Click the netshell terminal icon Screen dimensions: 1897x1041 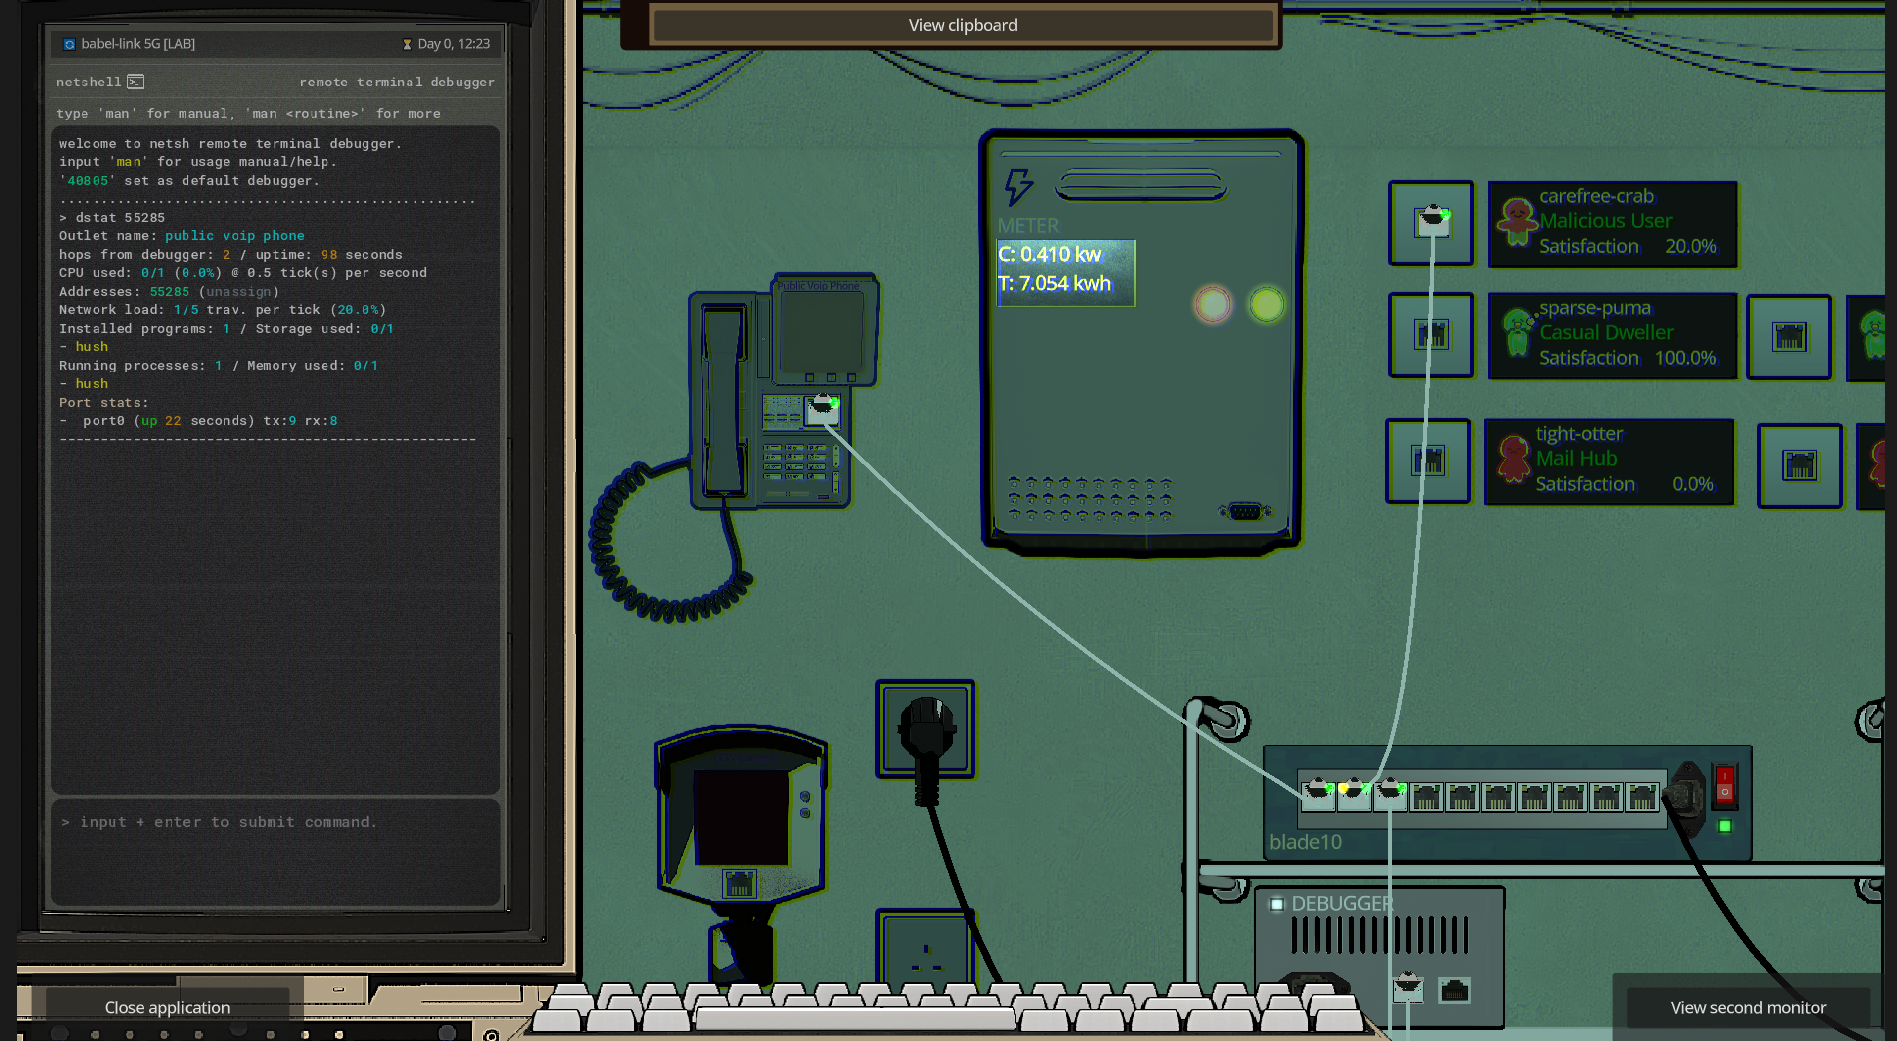[135, 82]
